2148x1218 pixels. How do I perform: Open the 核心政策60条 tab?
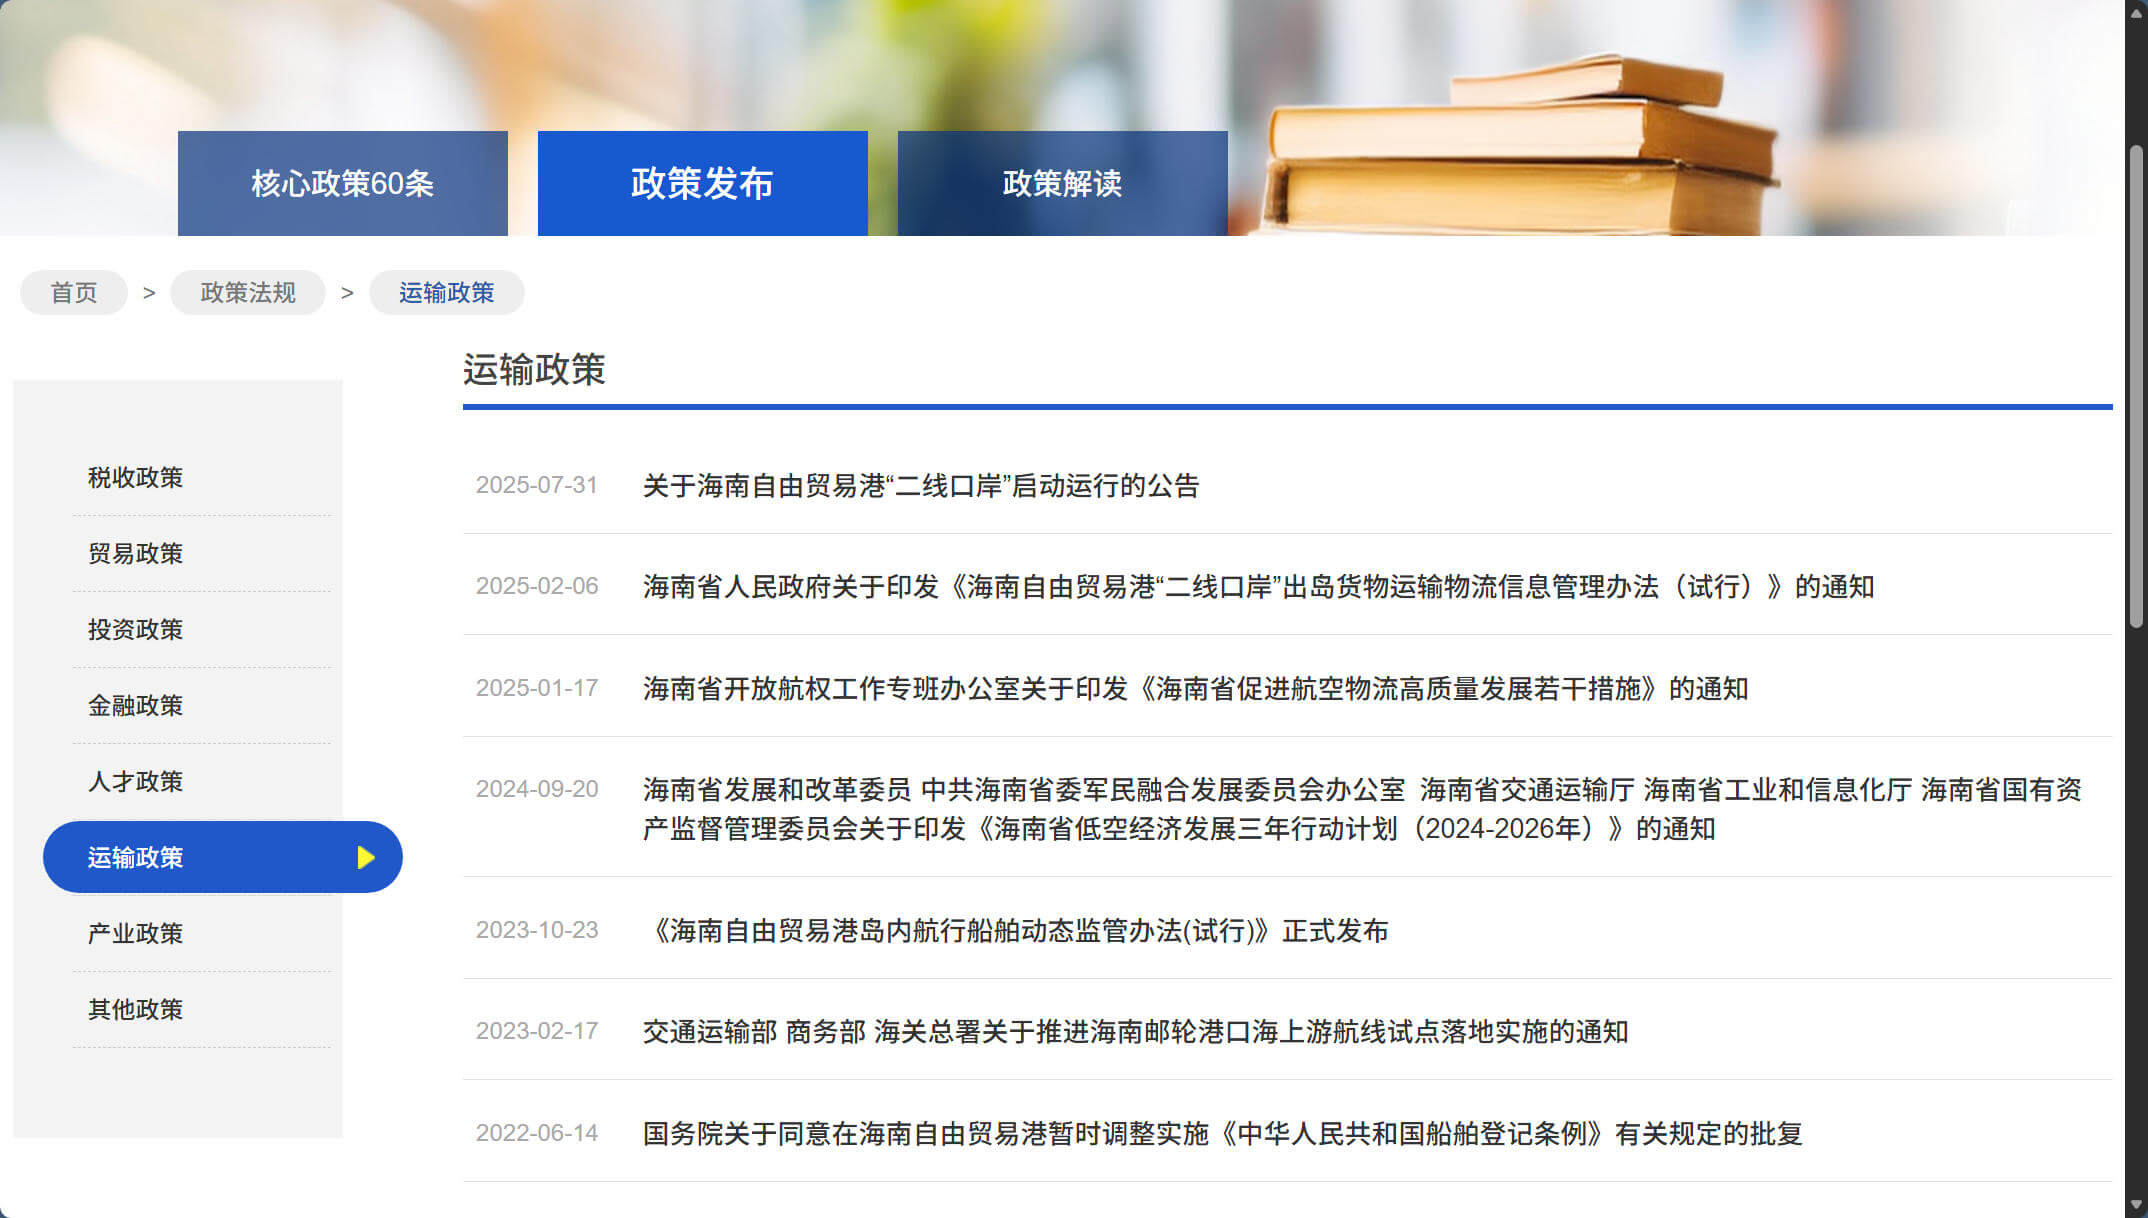pyautogui.click(x=342, y=184)
